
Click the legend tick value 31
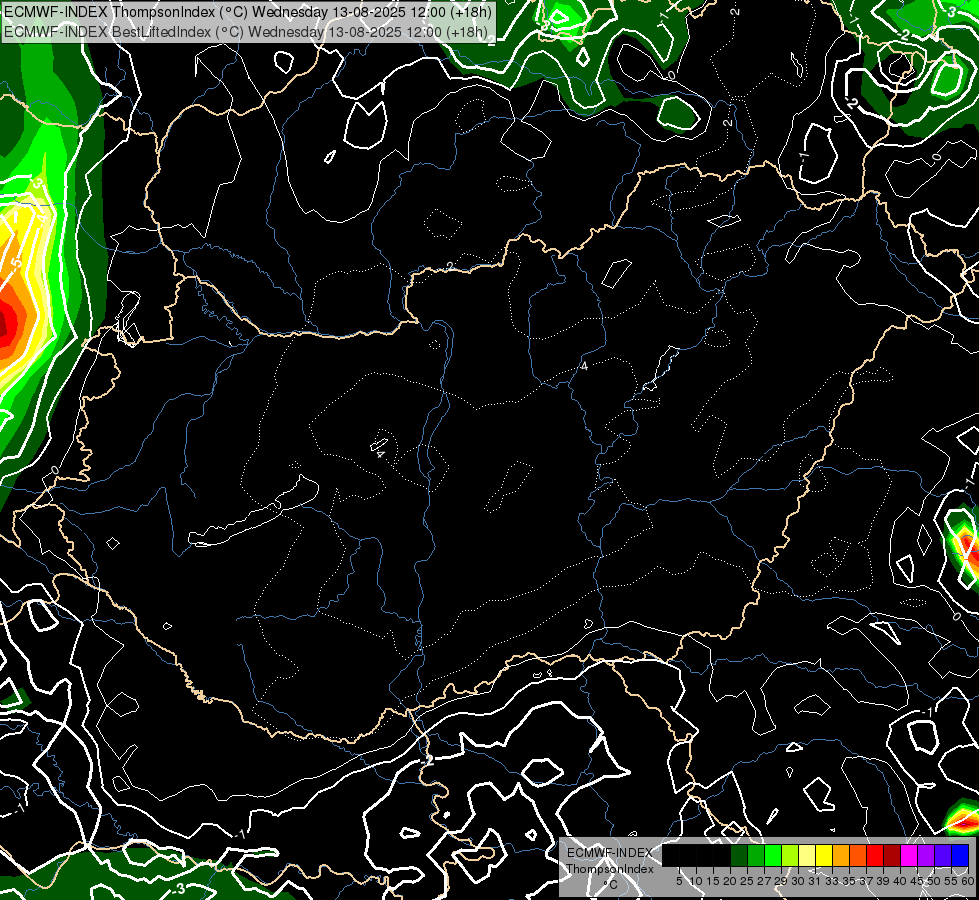[815, 881]
